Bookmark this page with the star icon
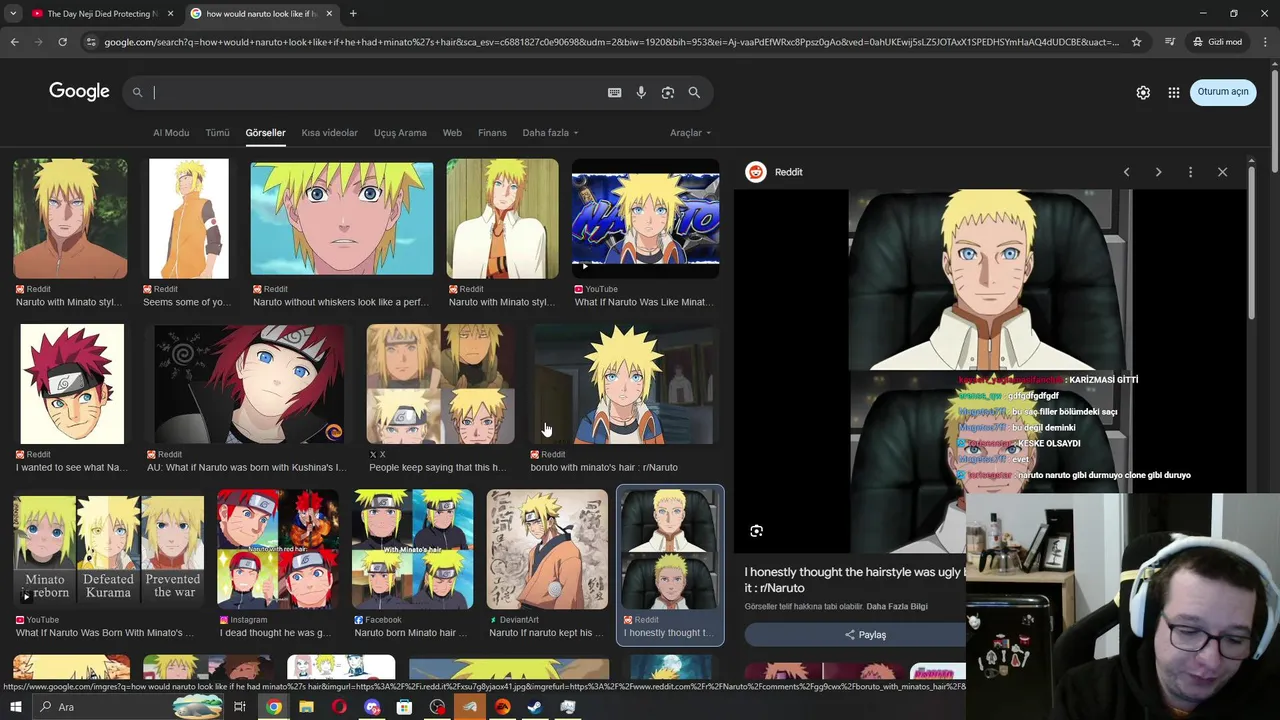Viewport: 1280px width, 720px height. pos(1136,42)
